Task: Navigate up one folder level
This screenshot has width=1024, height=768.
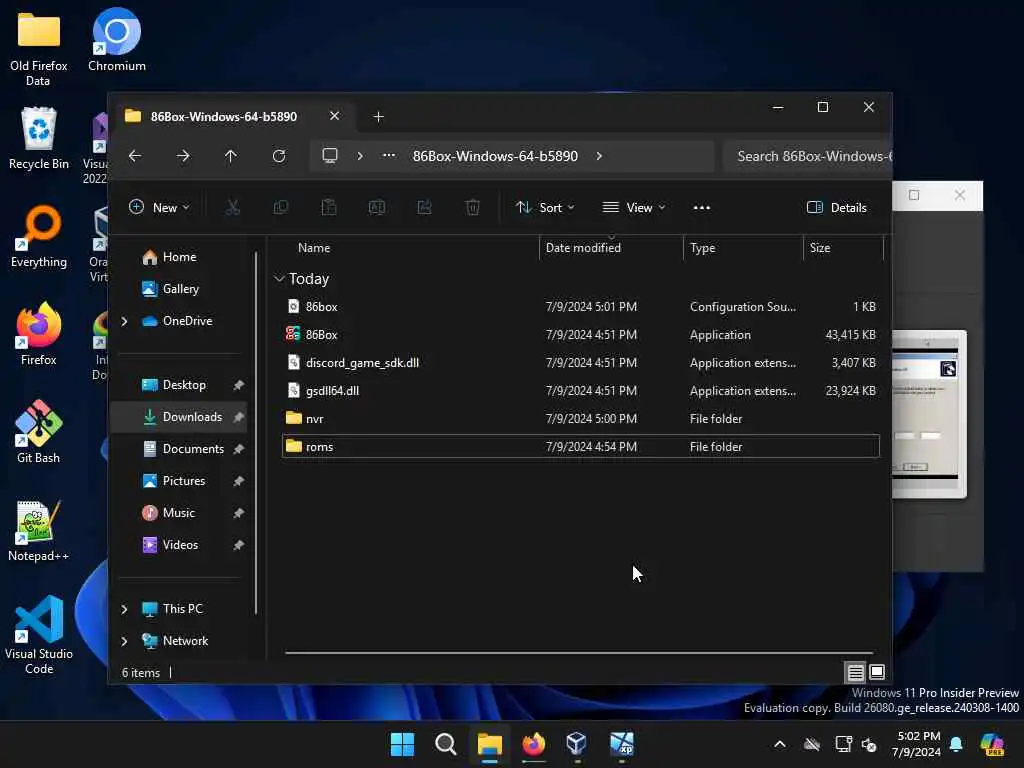Action: (231, 156)
